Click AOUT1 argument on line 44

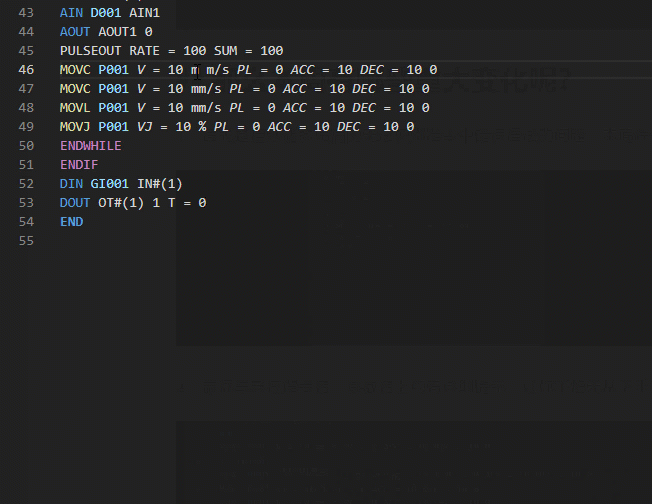[x=117, y=32]
